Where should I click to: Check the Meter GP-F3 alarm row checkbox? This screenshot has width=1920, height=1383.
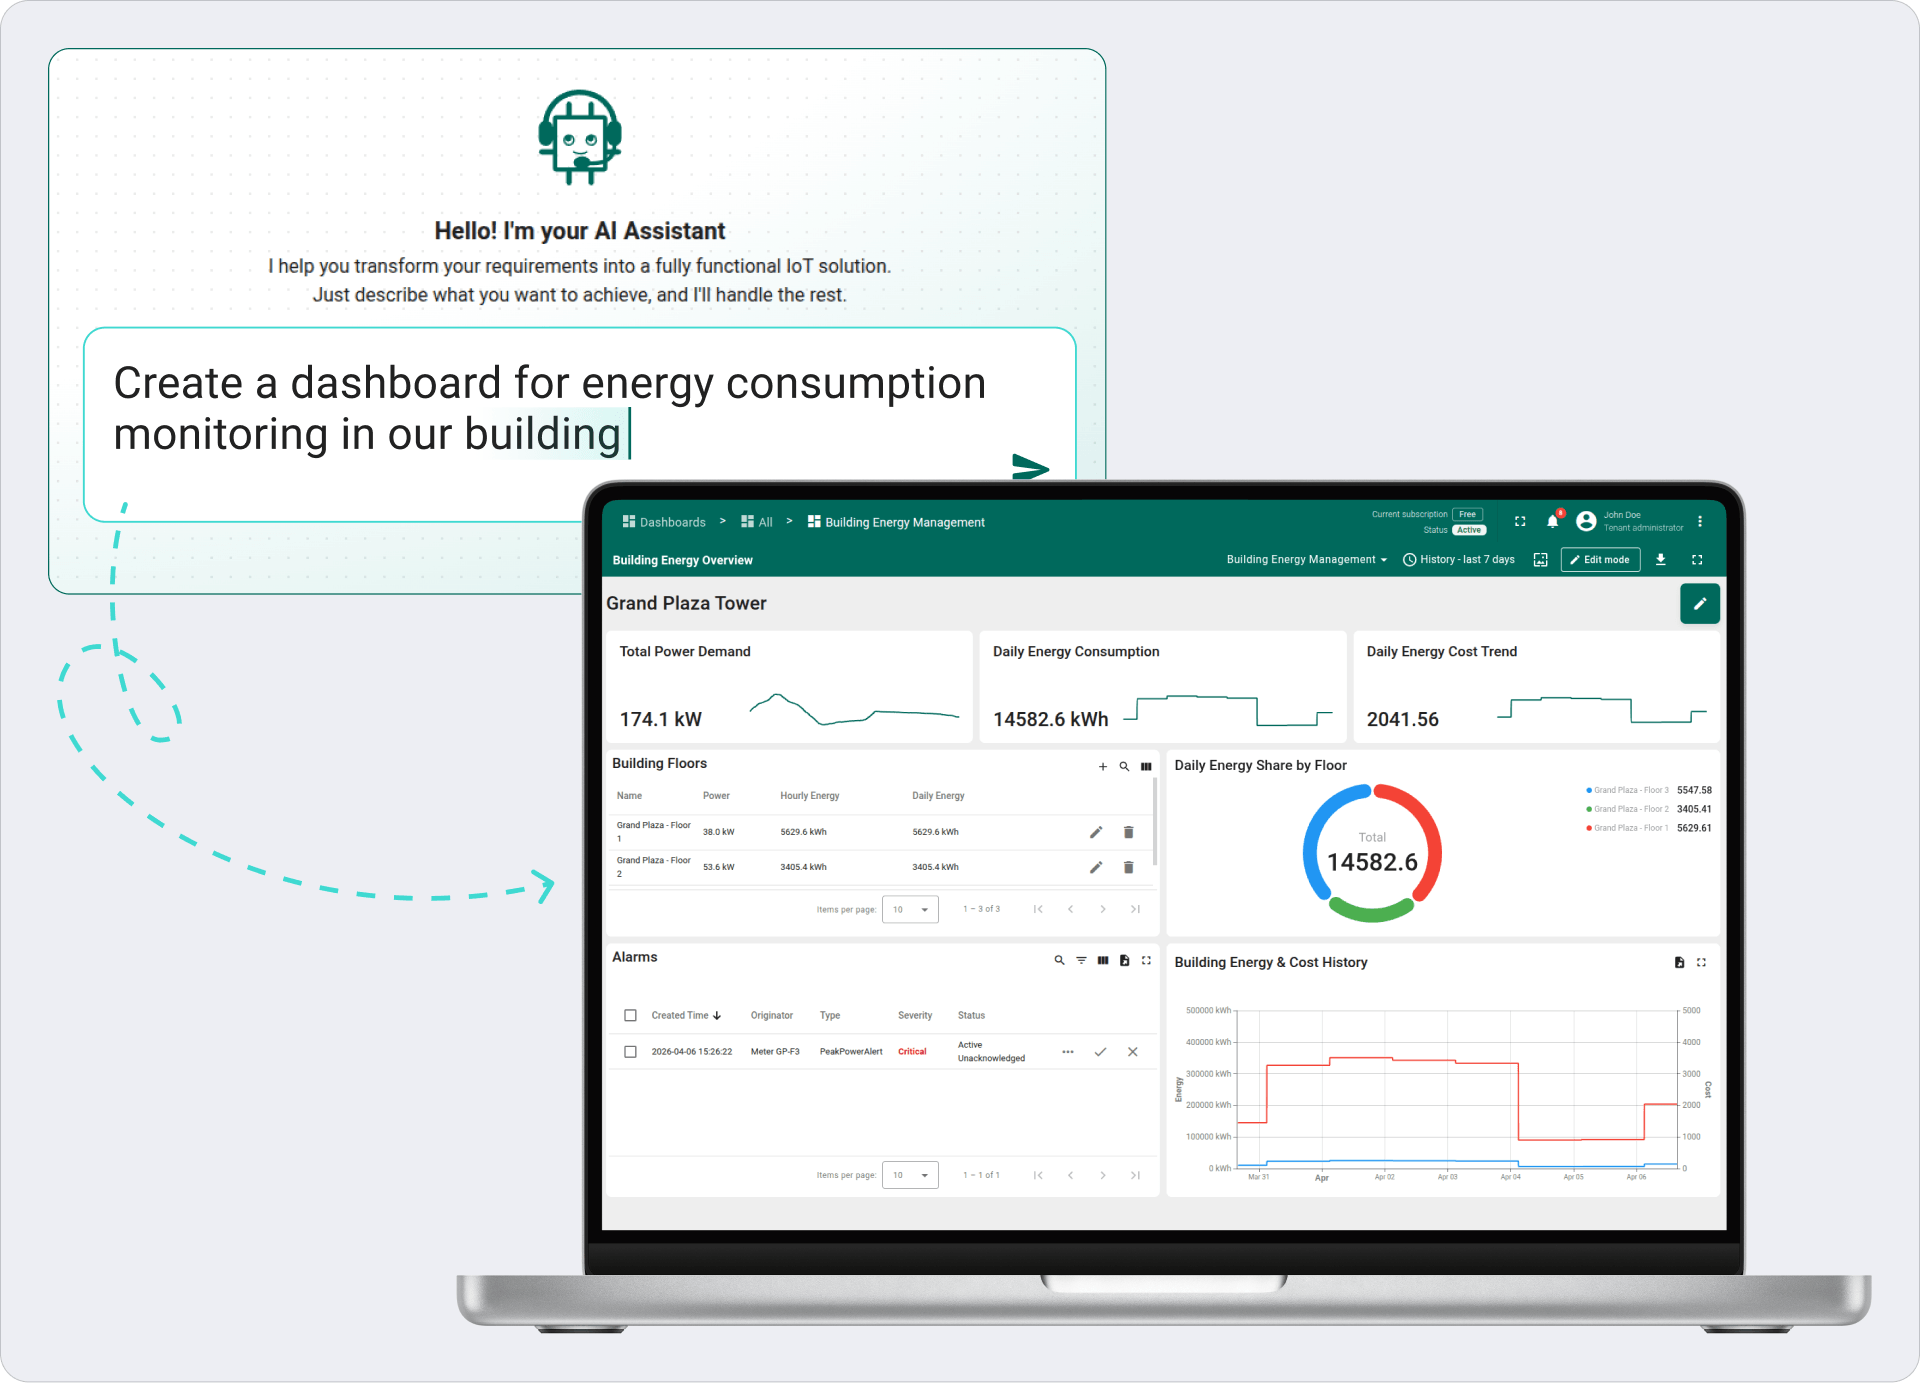[x=630, y=1052]
